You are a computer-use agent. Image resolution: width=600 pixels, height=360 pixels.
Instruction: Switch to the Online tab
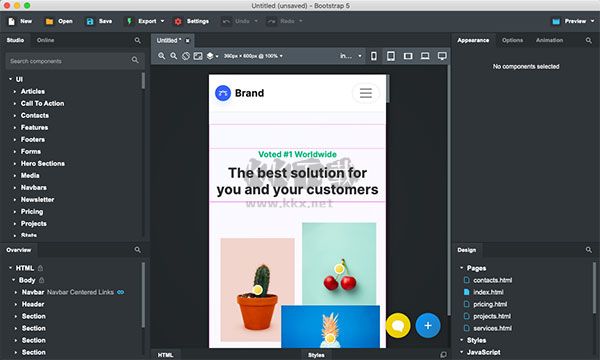click(x=45, y=40)
